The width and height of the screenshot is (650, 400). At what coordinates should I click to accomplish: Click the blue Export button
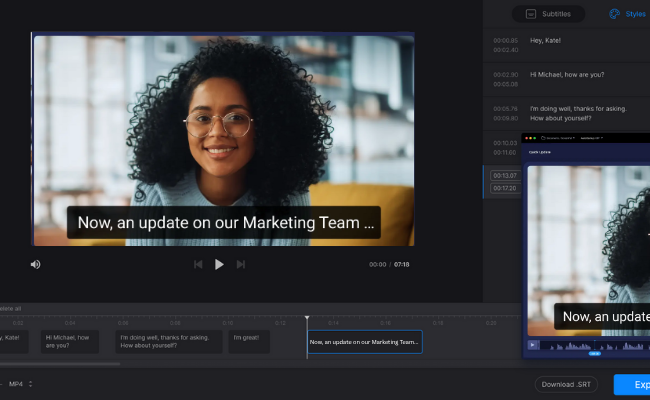[x=632, y=385]
